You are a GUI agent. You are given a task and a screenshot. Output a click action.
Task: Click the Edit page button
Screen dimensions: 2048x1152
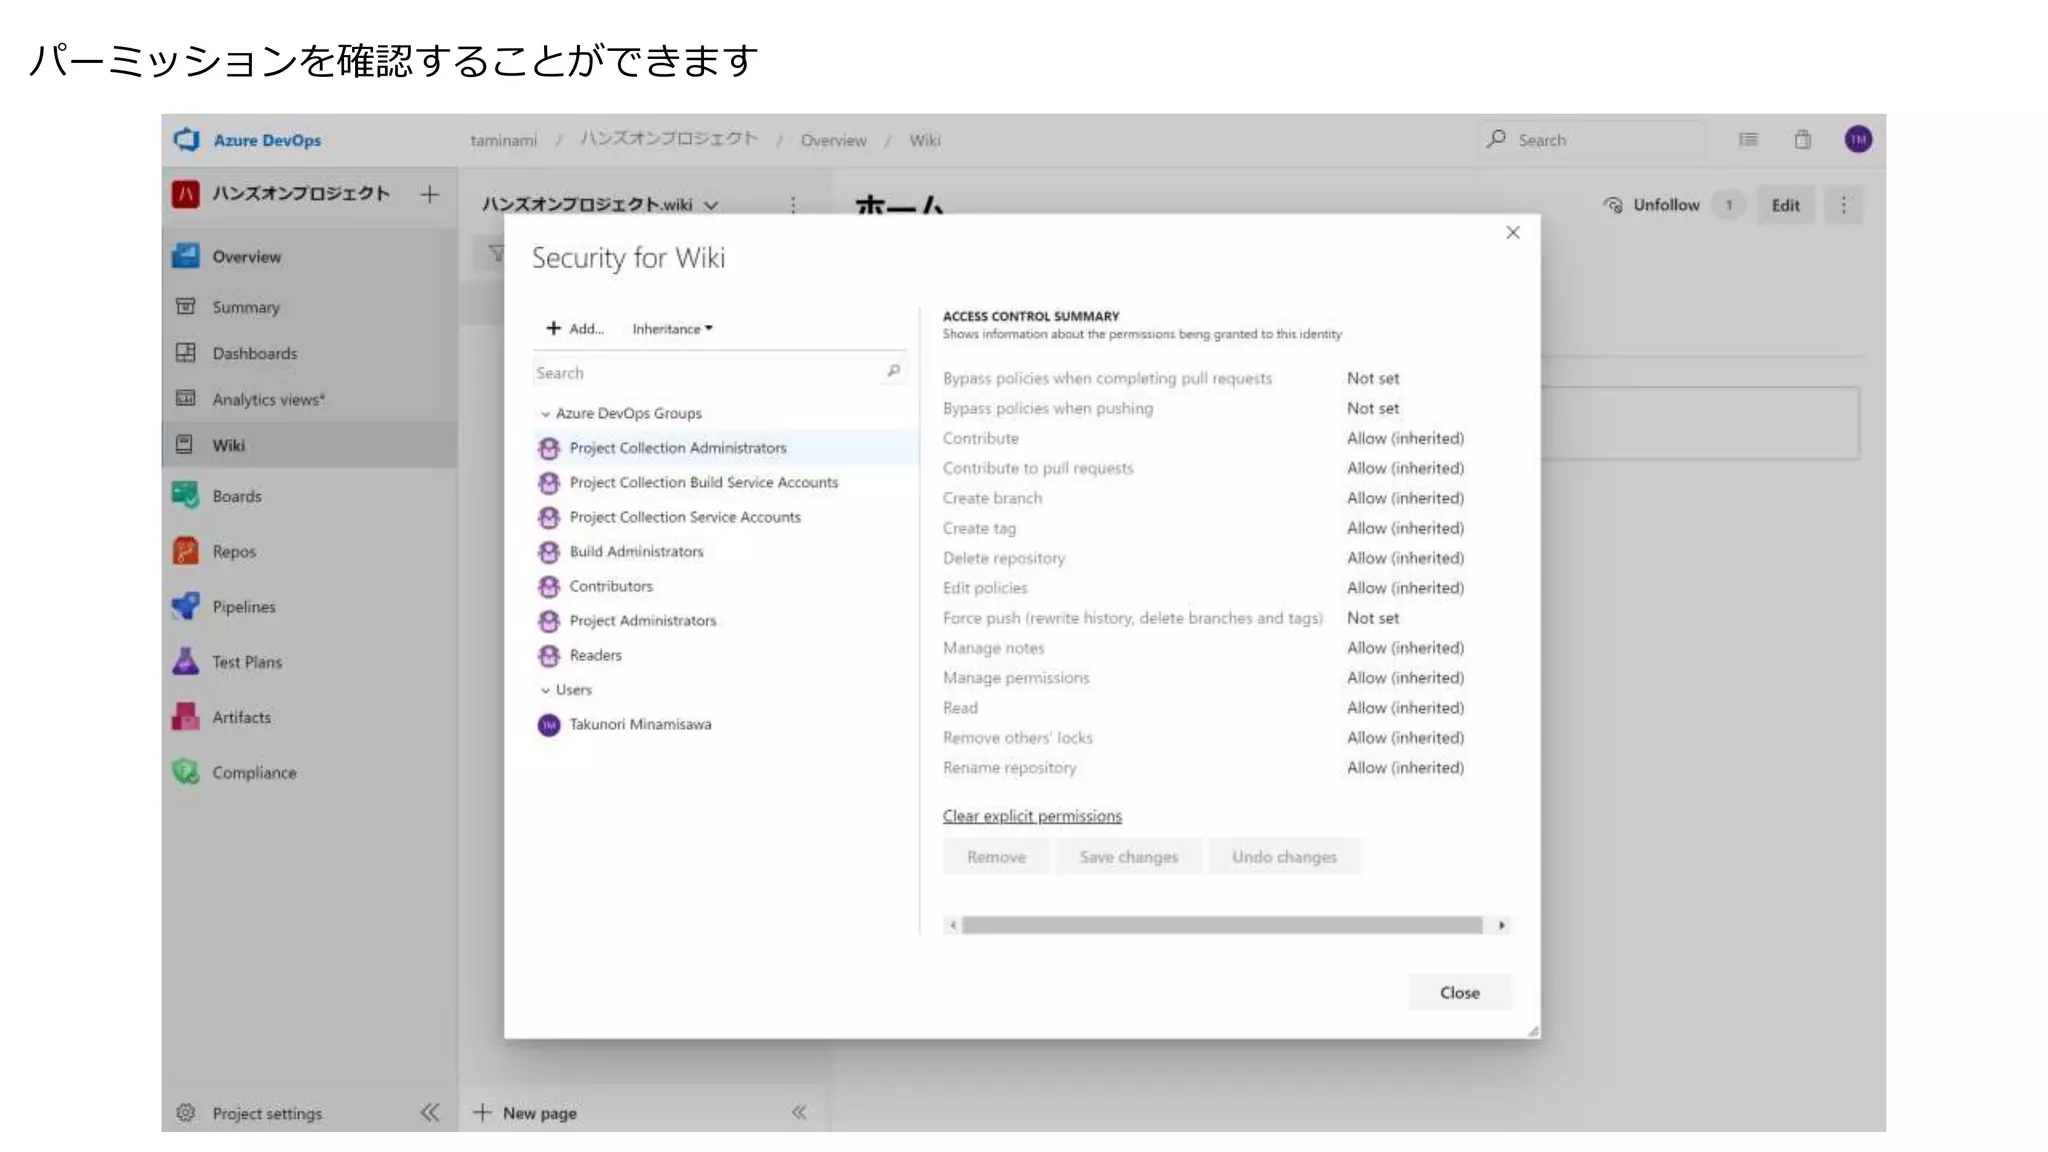tap(1785, 205)
